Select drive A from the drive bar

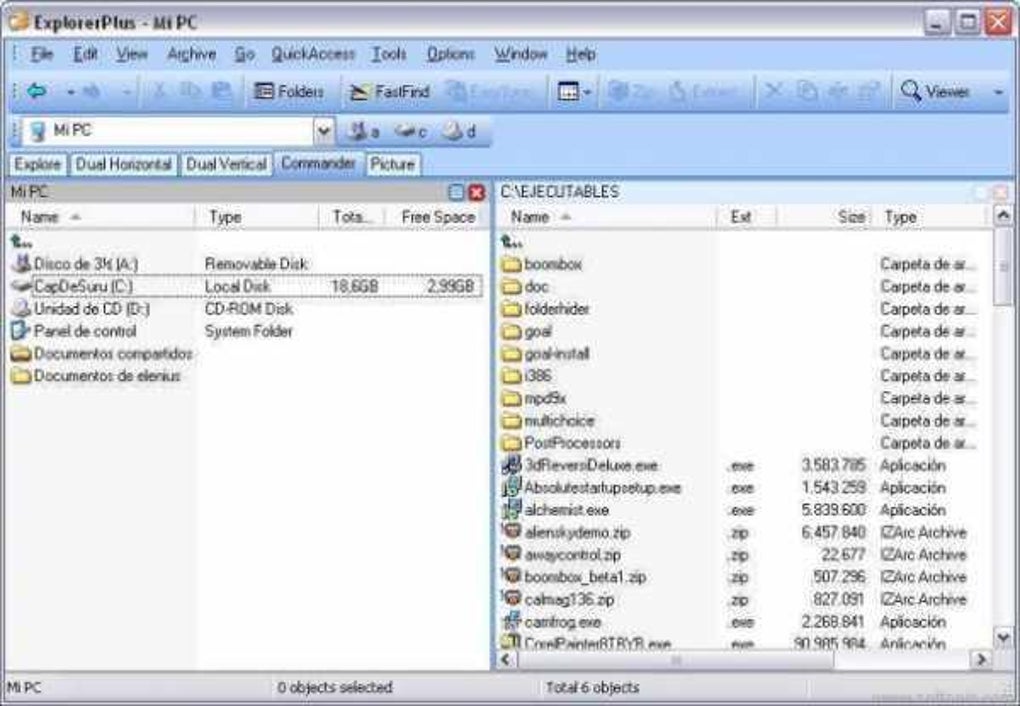[361, 128]
